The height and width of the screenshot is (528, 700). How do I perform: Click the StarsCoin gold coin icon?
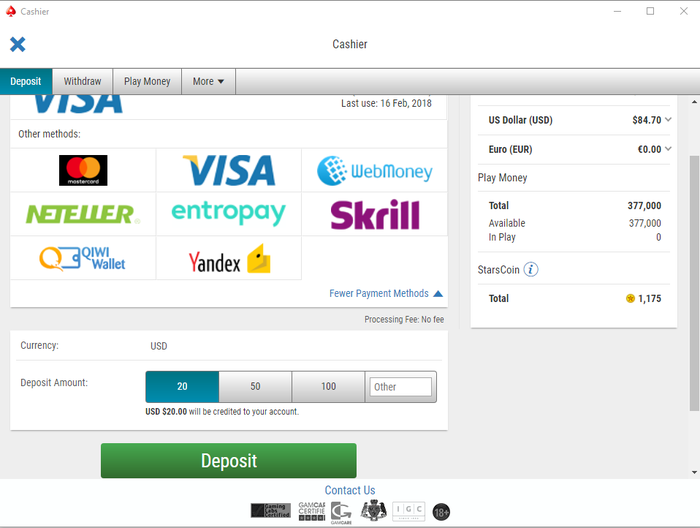click(630, 298)
